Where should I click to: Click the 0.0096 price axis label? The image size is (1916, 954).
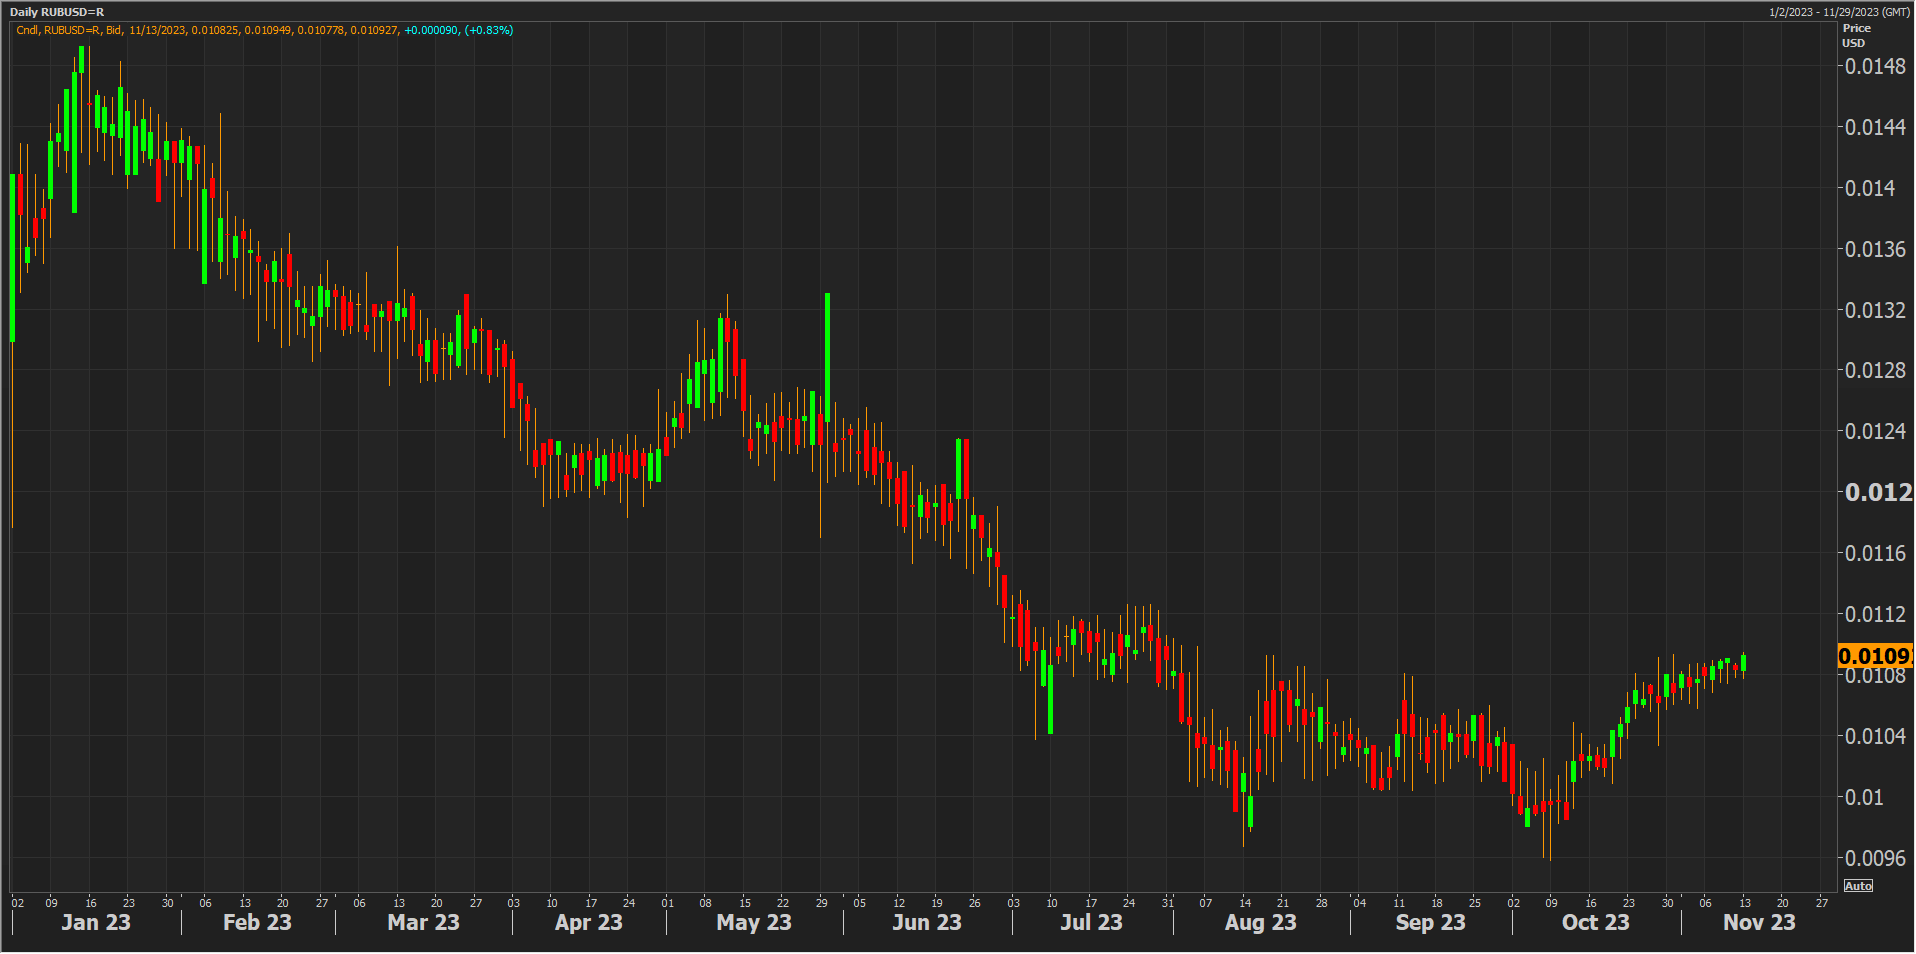coord(1875,858)
